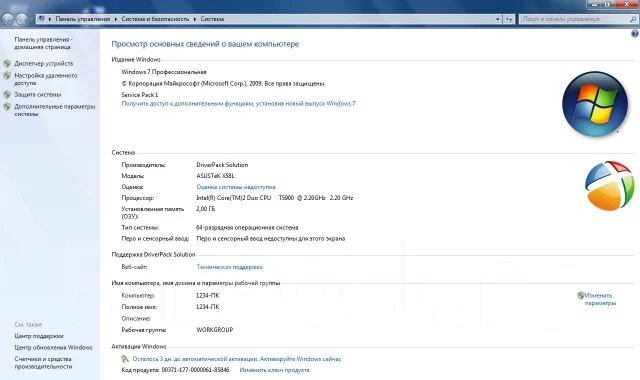Click Оценка системы недоступна link
The image size is (640, 380).
coord(236,187)
